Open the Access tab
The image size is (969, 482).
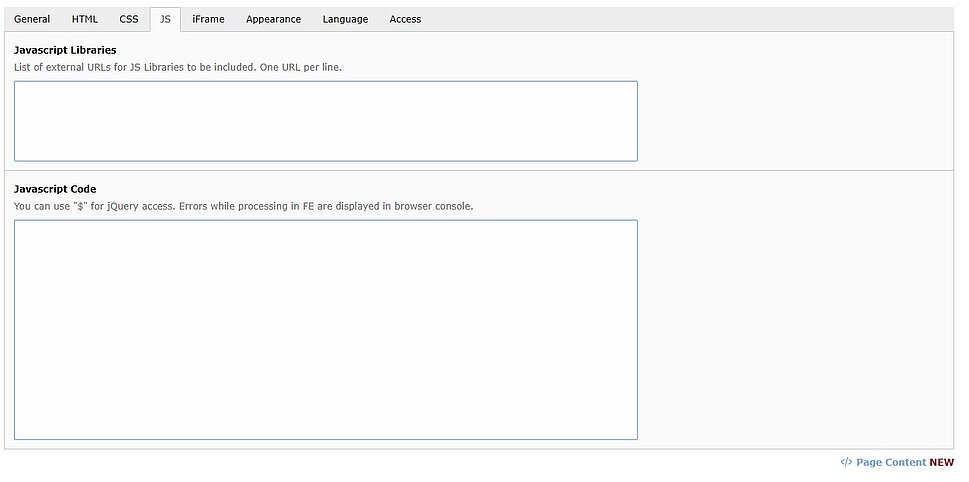coord(405,19)
